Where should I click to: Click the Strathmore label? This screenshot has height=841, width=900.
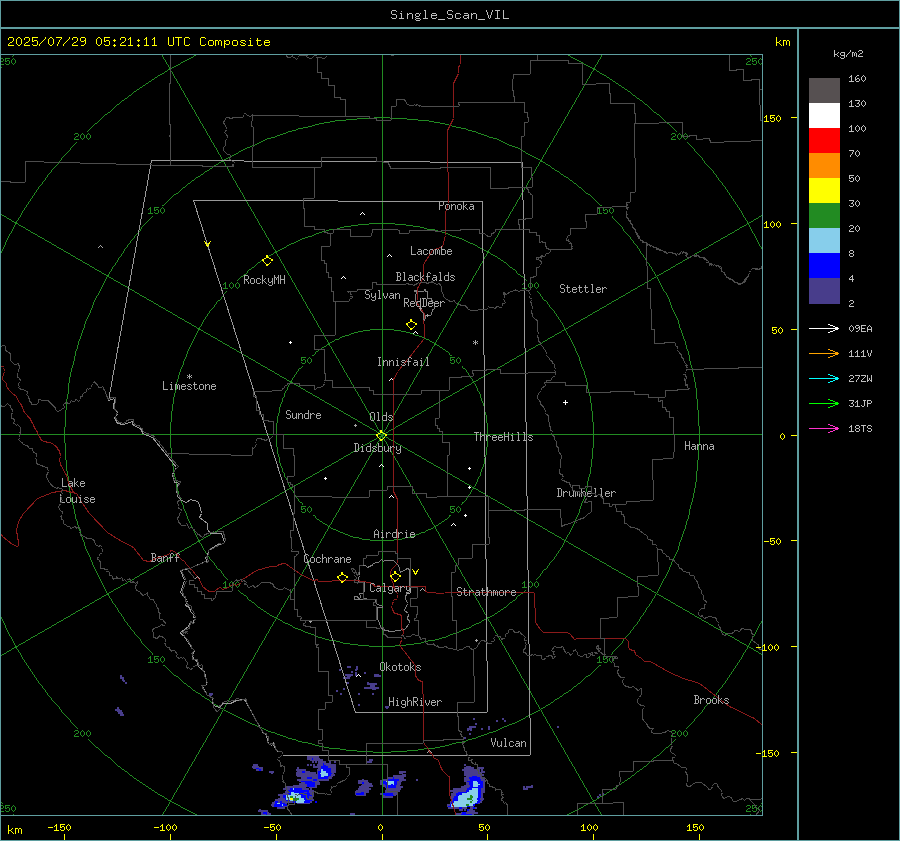(486, 592)
